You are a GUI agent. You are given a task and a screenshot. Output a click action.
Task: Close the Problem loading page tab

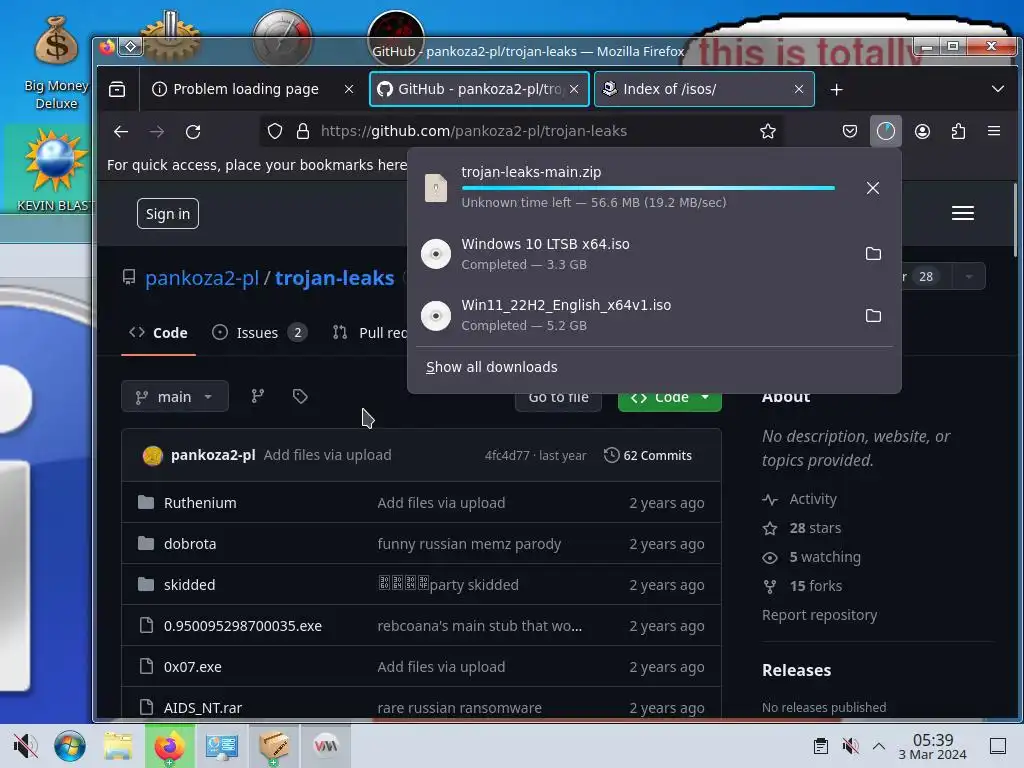349,89
